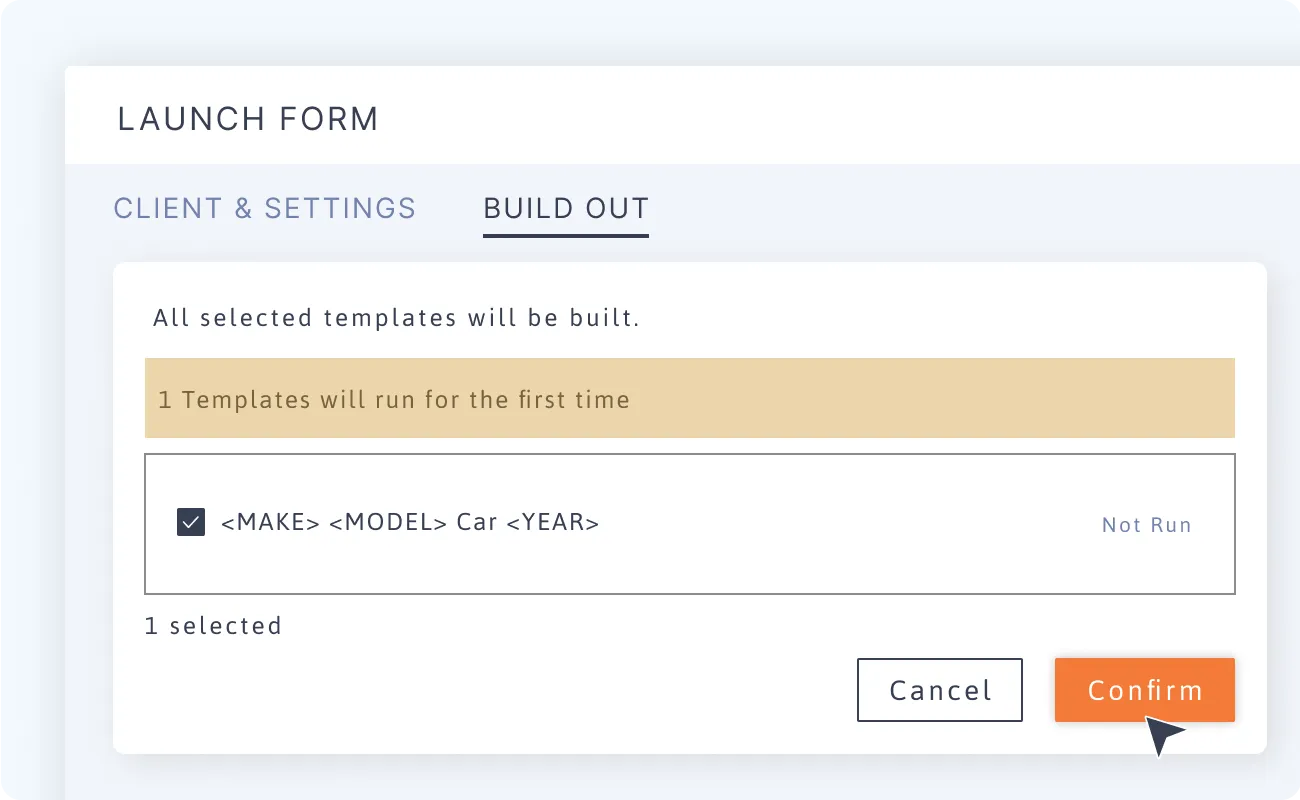Open BUILD OUT view via its tab

pos(565,208)
